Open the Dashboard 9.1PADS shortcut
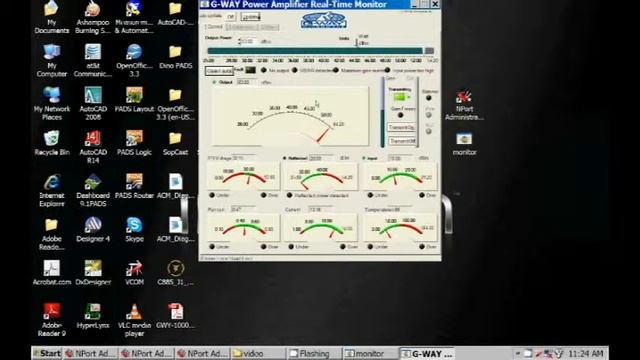The height and width of the screenshot is (360, 640). 93,191
